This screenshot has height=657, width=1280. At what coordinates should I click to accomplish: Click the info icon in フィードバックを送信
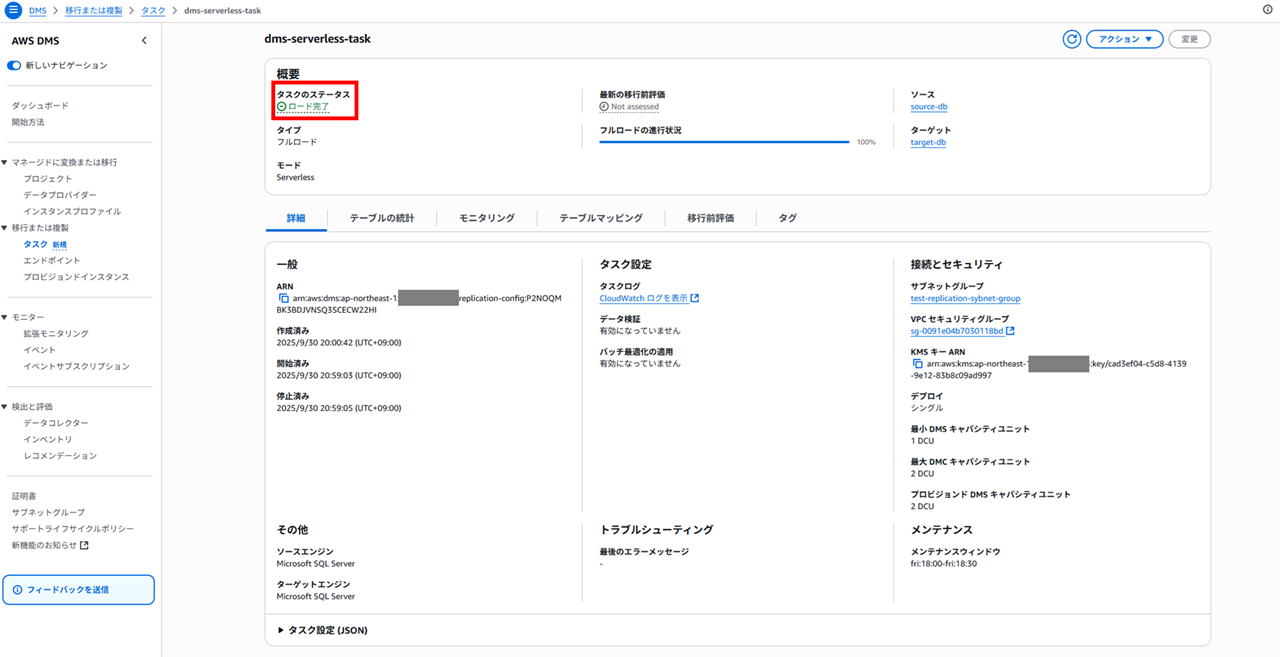[x=17, y=590]
